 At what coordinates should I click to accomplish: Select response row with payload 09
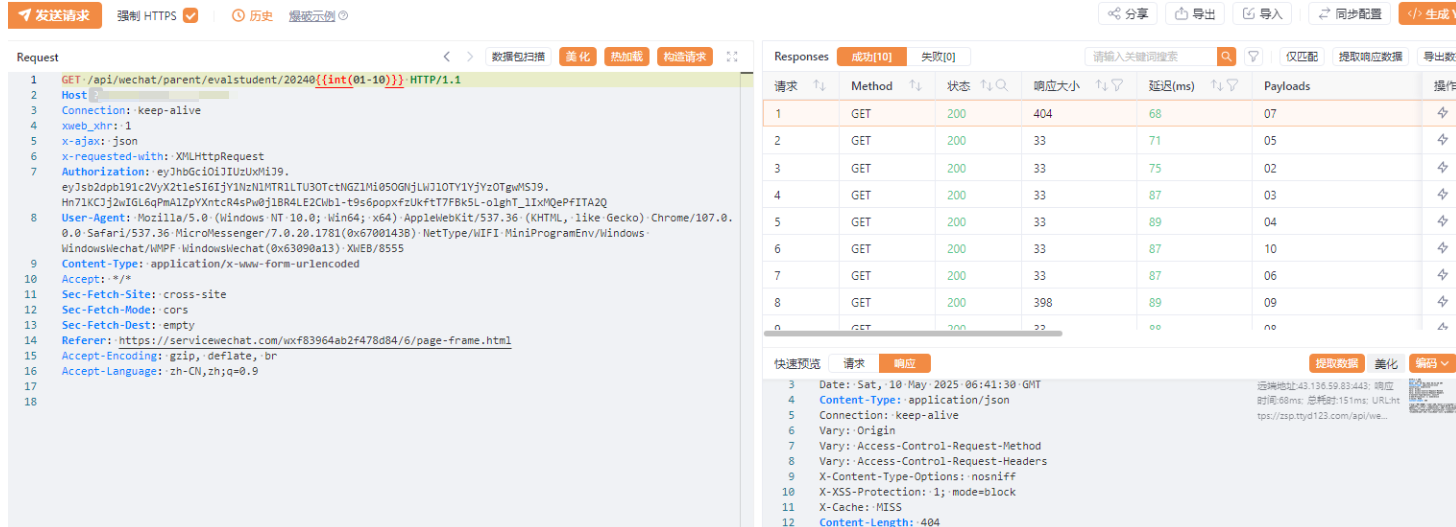(1109, 302)
